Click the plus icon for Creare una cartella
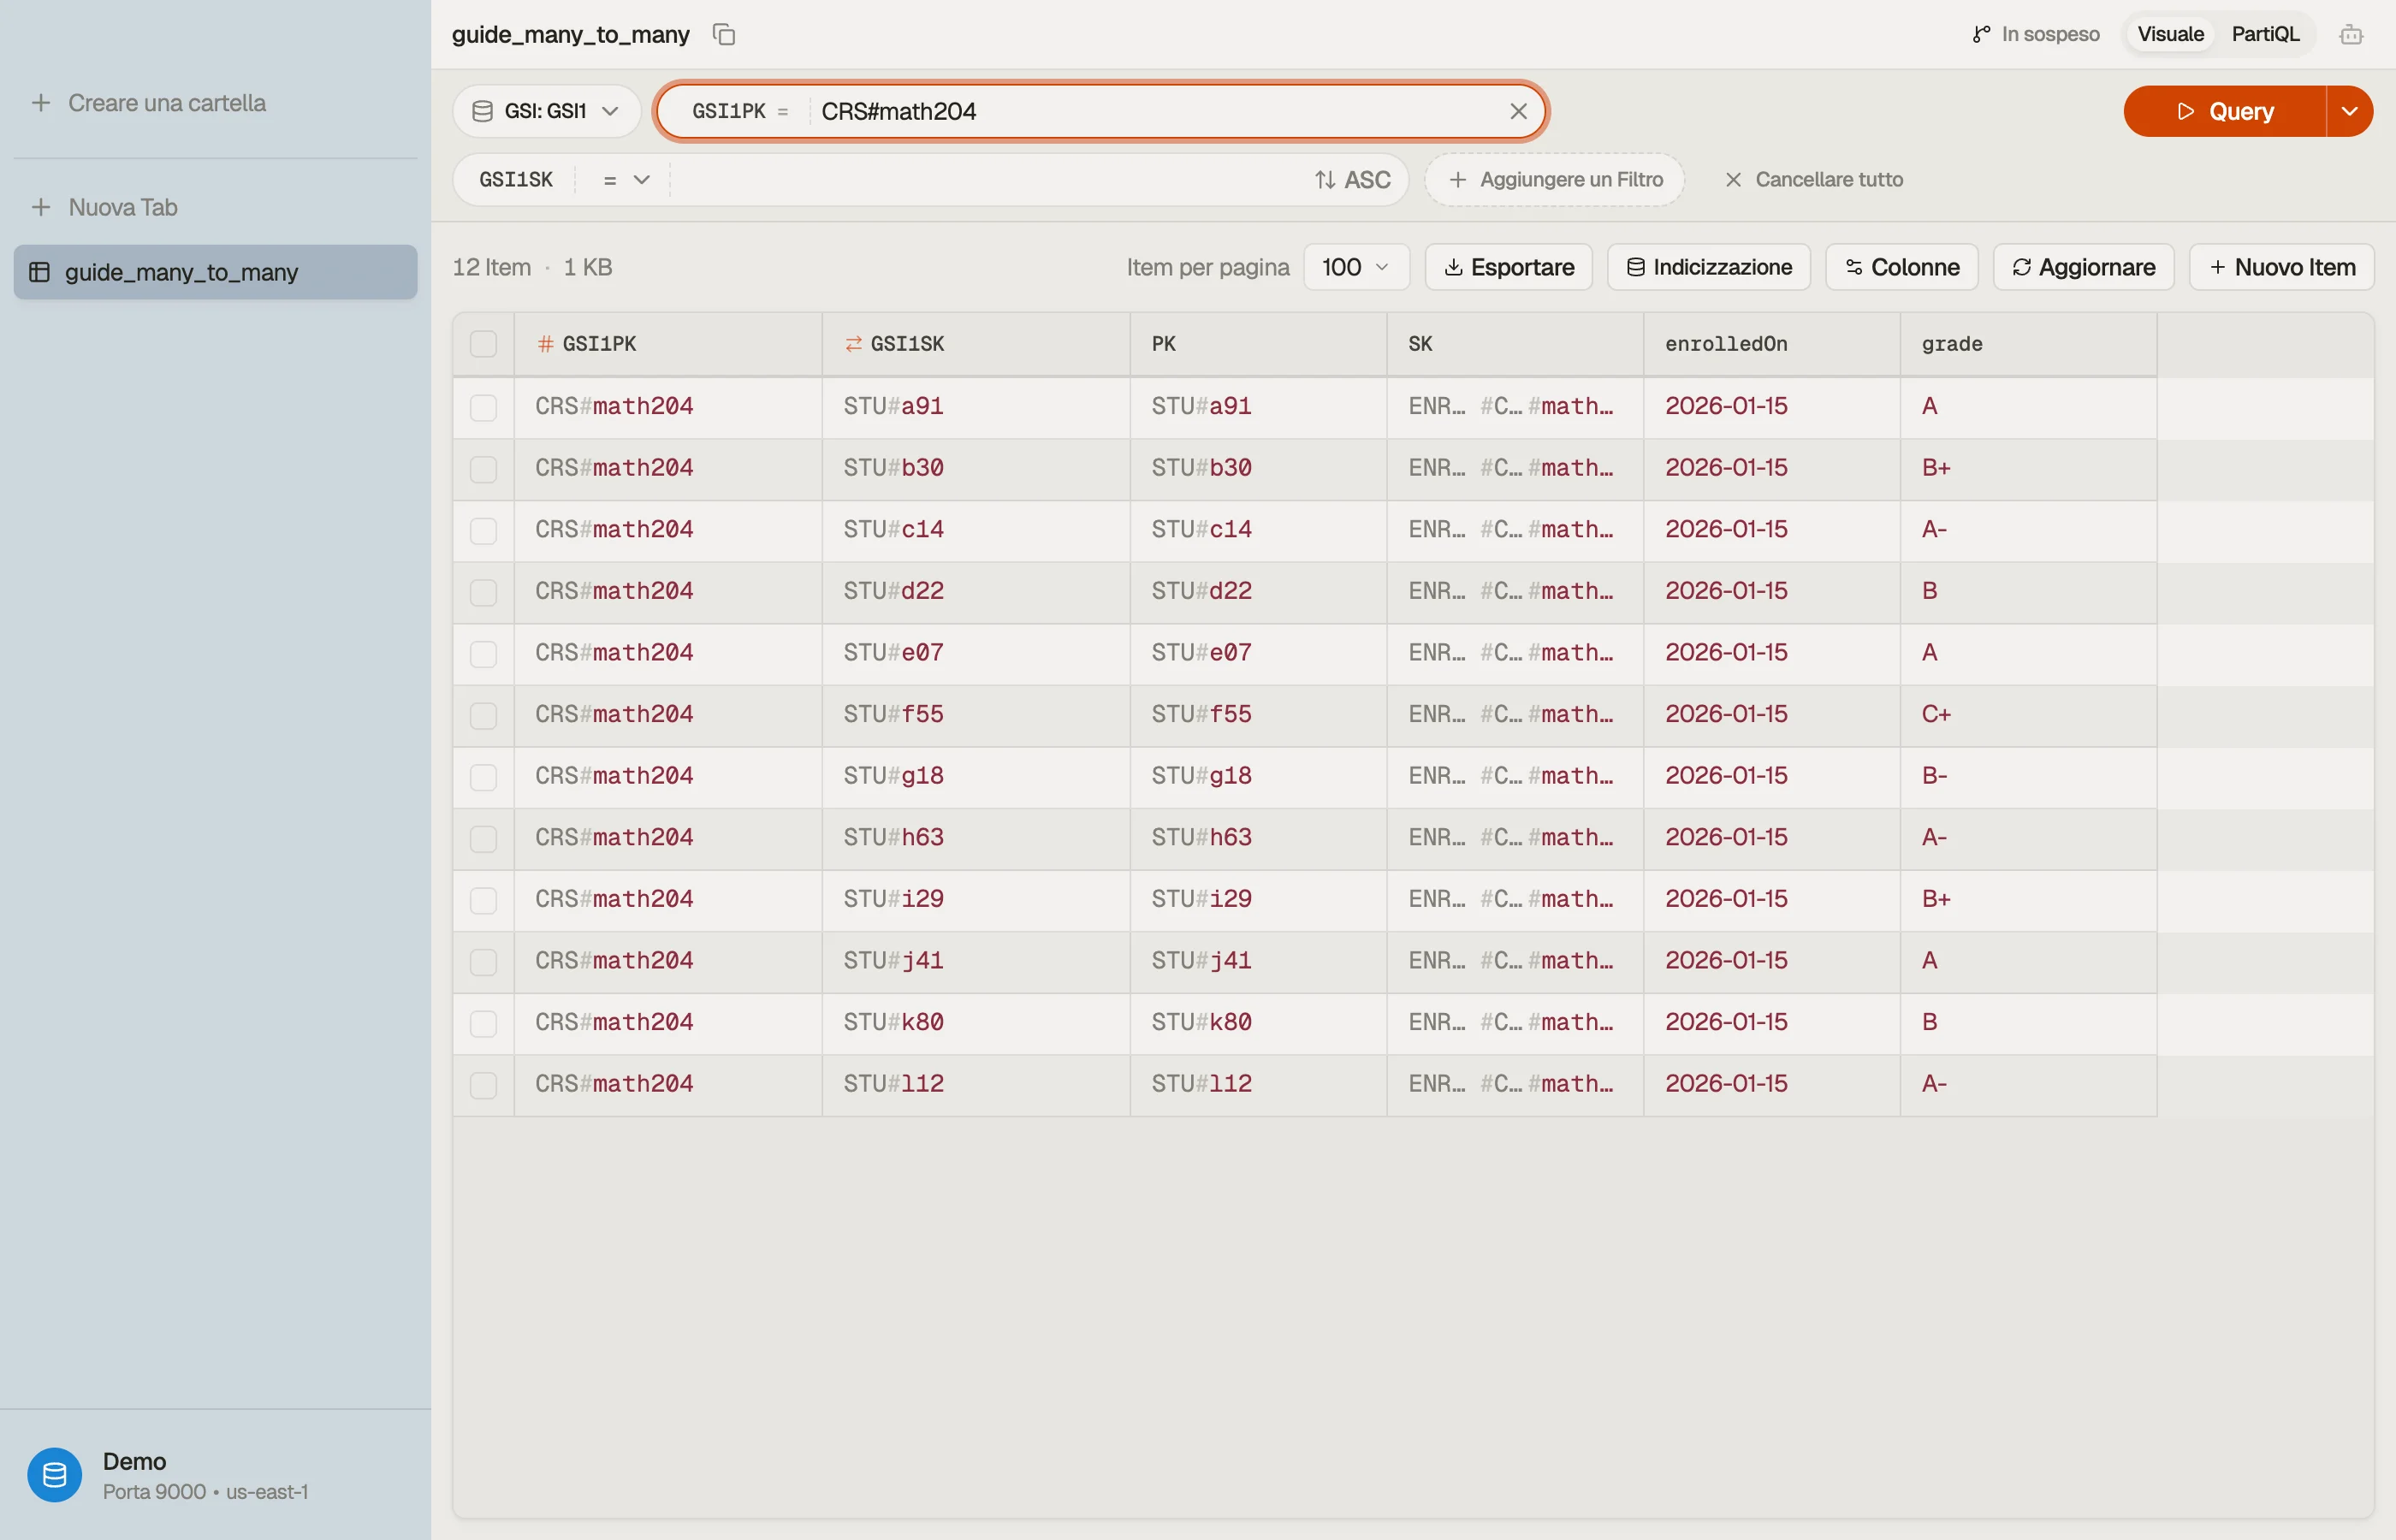This screenshot has height=1540, width=2396. coord(41,103)
